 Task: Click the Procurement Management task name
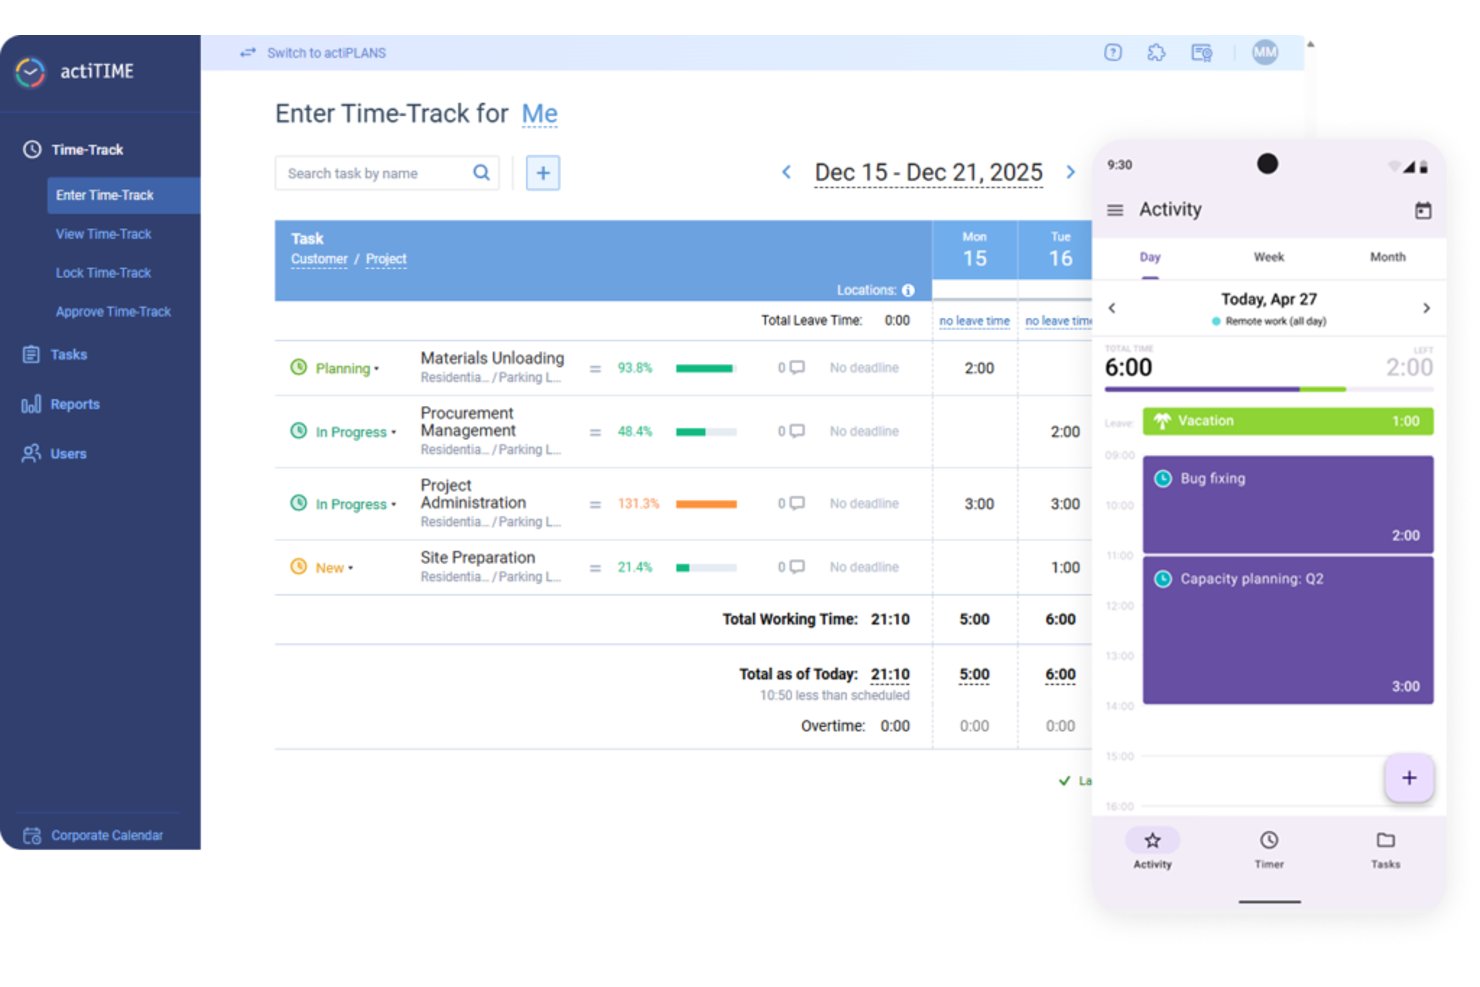468,422
